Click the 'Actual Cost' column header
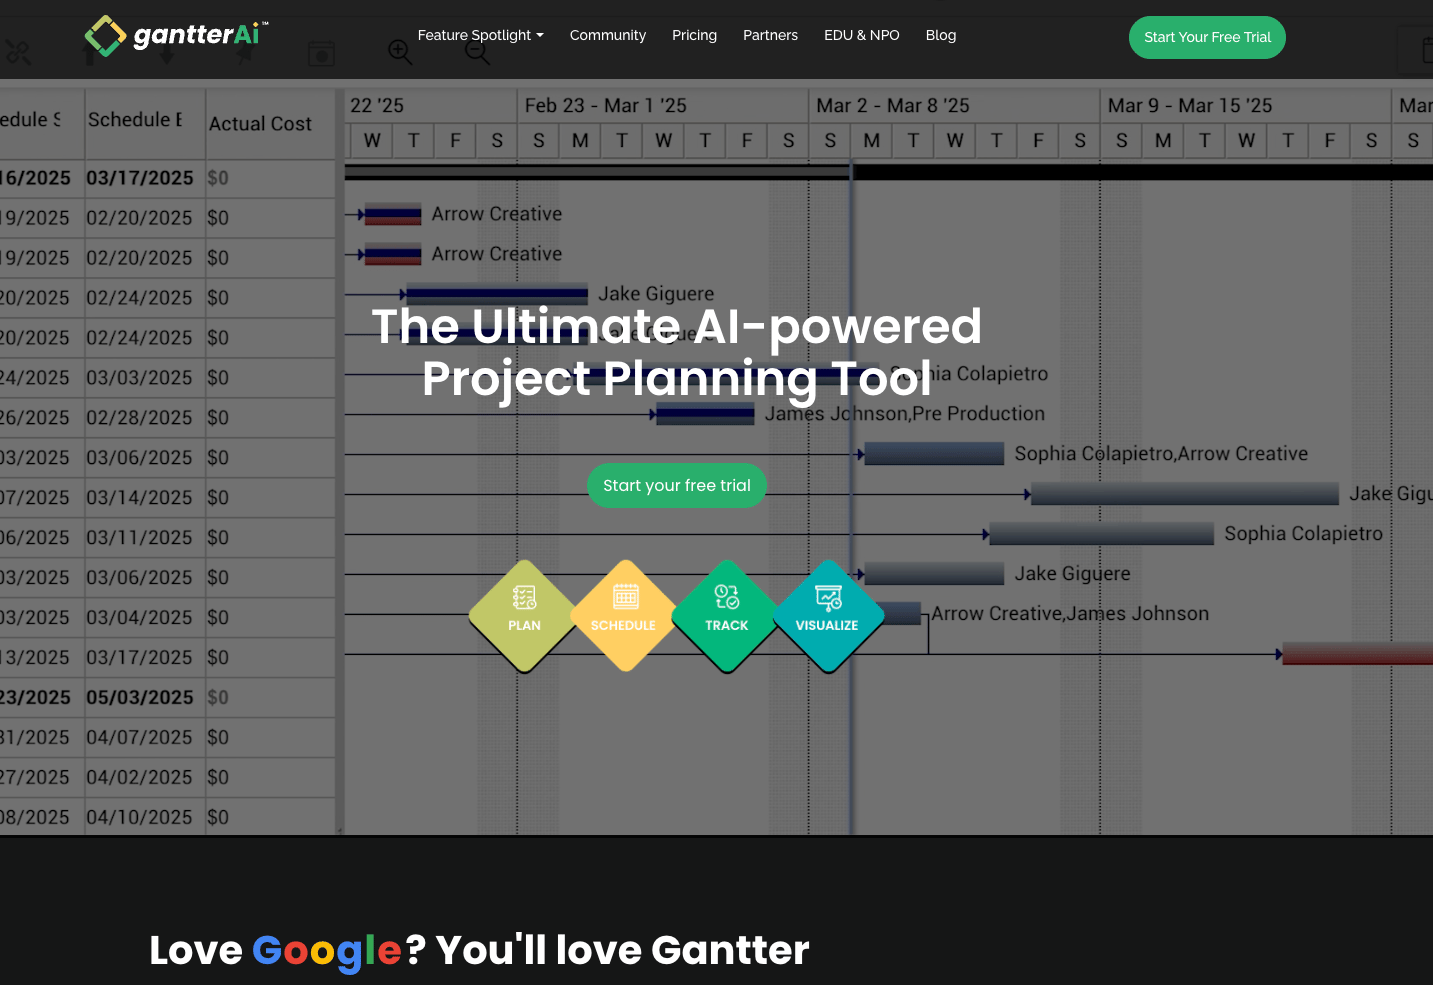The image size is (1433, 985). 260,124
